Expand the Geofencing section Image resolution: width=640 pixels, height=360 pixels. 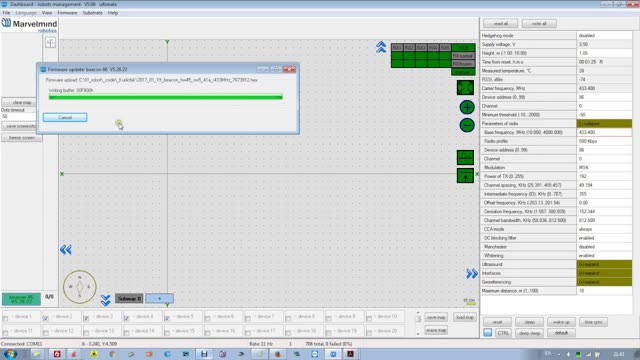tap(604, 282)
